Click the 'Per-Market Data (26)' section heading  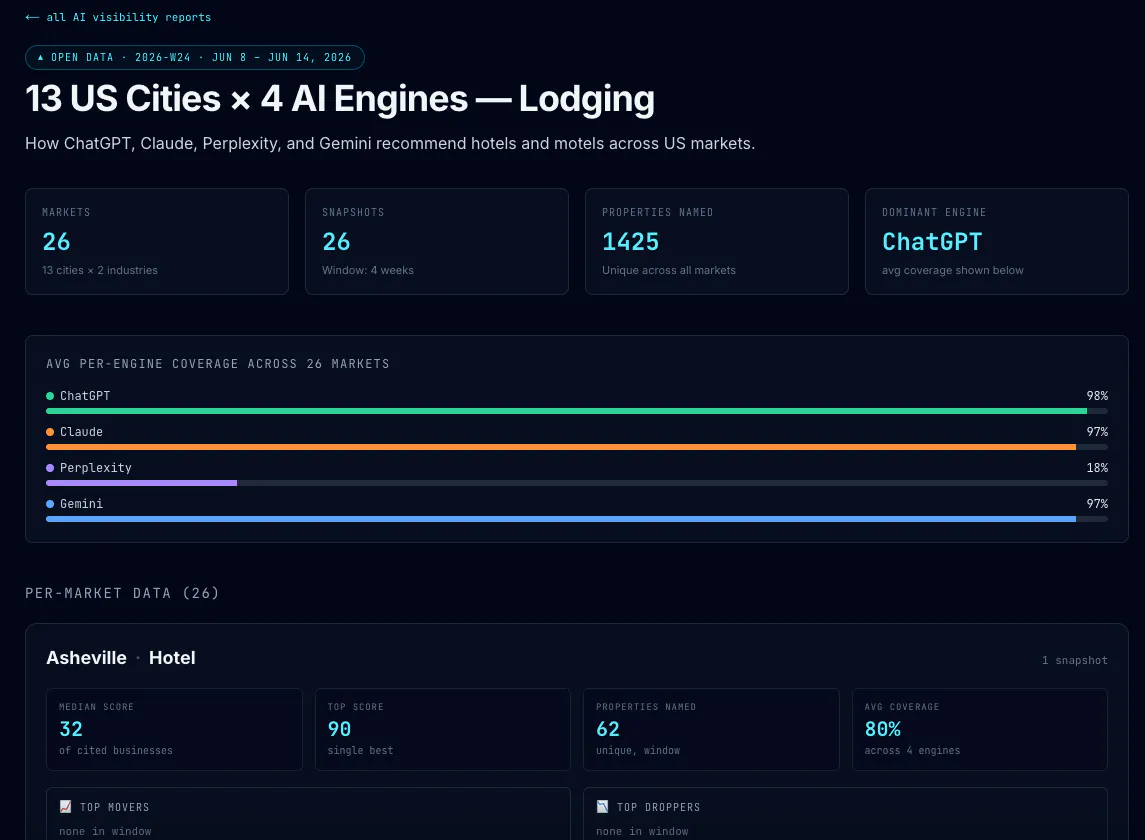[122, 593]
